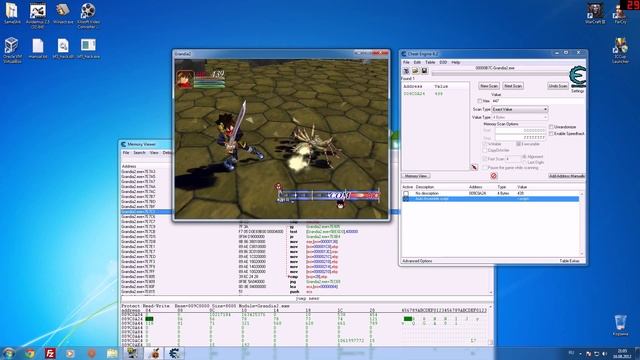Switch to Cheat Engine via its taskbar icon
Viewport: 640px width, 360px height.
(x=174, y=353)
